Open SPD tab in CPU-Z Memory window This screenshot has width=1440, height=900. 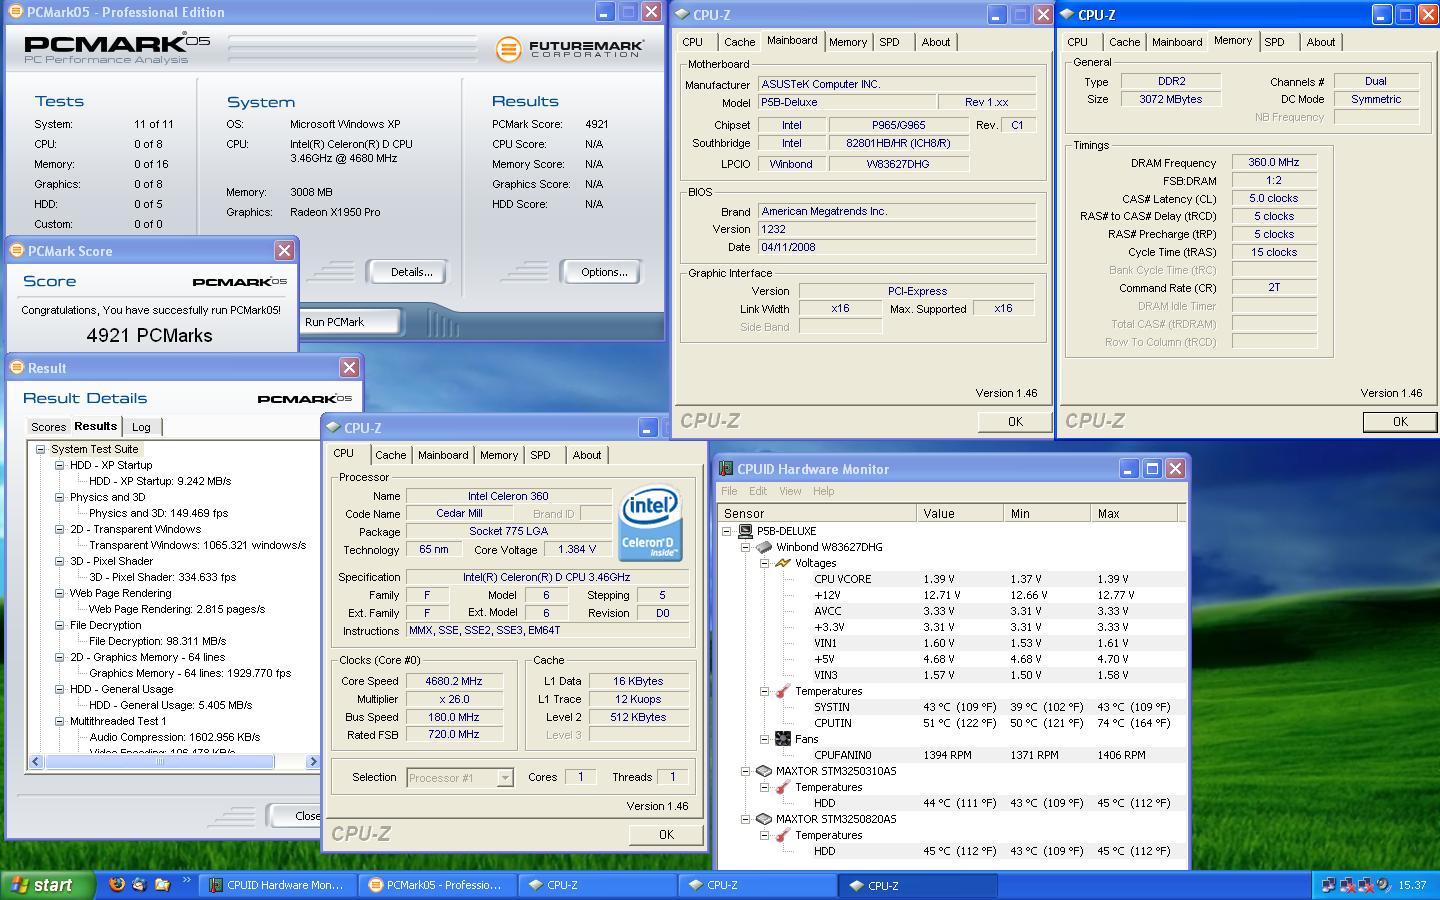point(1274,42)
